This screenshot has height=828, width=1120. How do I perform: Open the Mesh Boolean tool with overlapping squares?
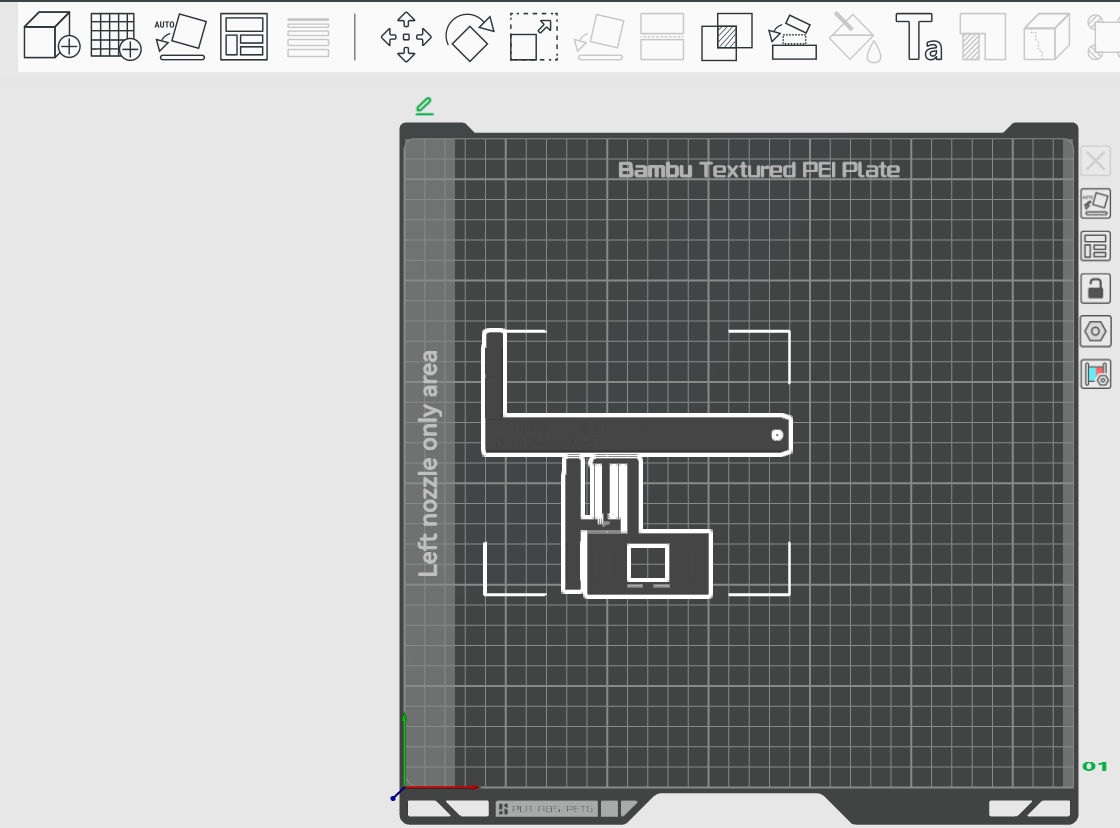tap(726, 36)
